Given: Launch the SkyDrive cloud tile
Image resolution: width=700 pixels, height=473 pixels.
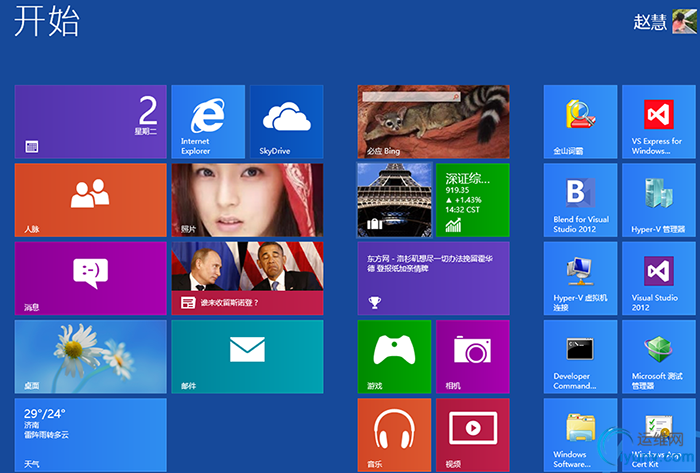Looking at the screenshot, I should click(x=286, y=121).
